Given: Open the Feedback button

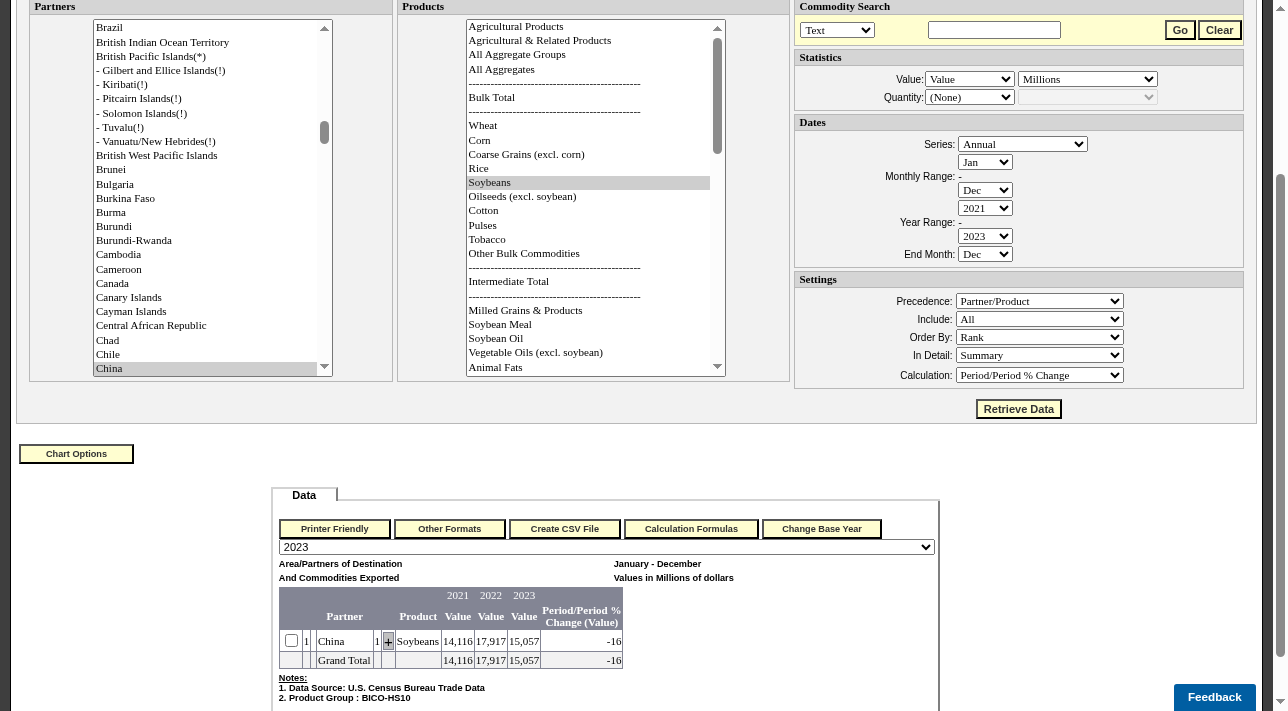Looking at the screenshot, I should (x=1214, y=697).
